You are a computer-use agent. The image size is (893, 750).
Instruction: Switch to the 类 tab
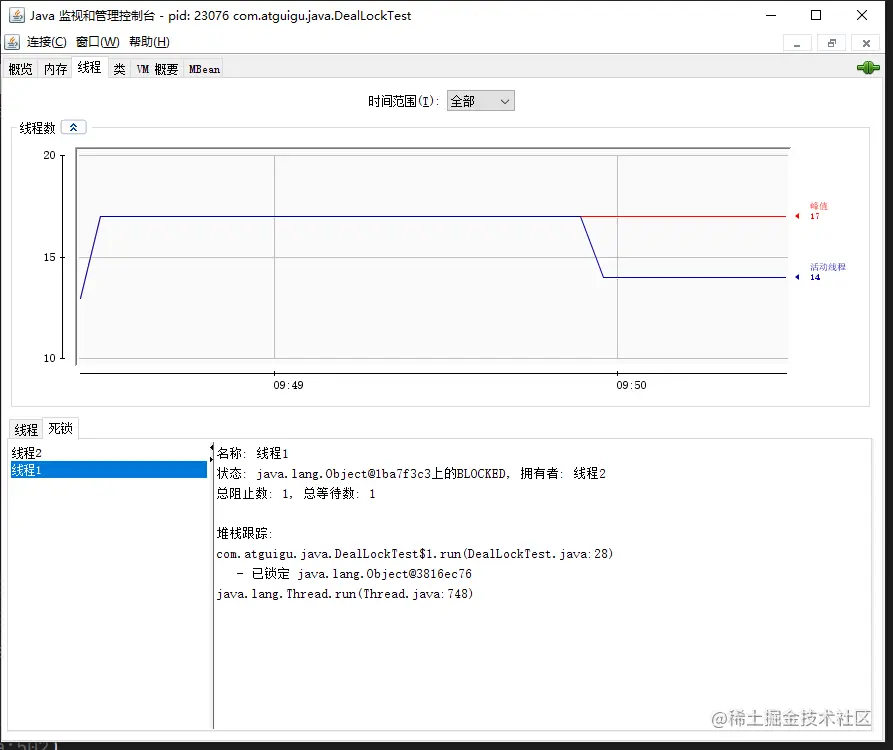coord(119,69)
